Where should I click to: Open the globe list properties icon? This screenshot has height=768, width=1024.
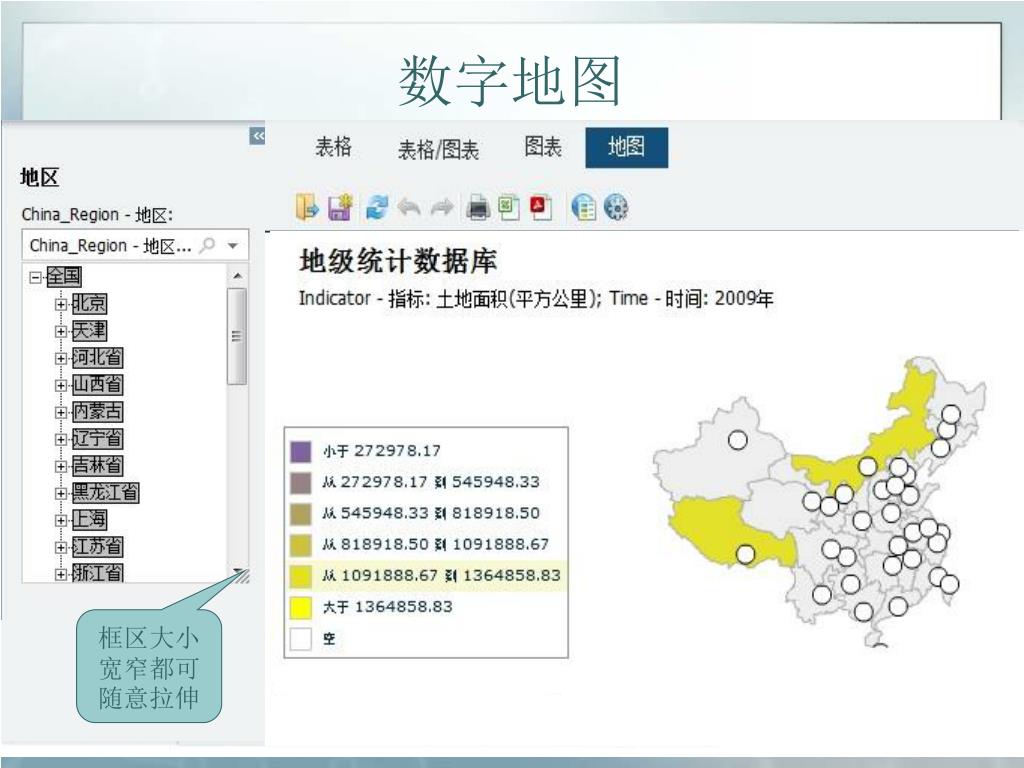click(583, 208)
